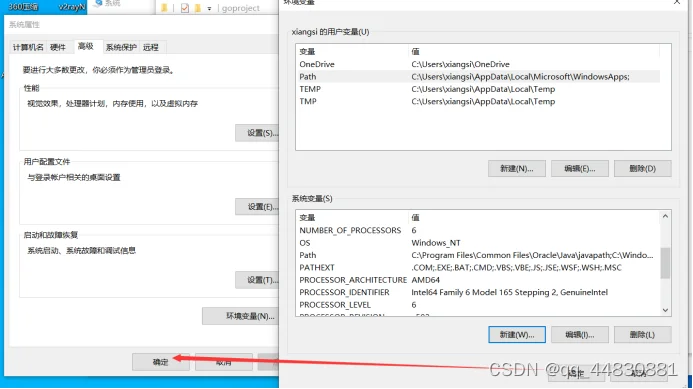The image size is (693, 389).
Task: Click scroll up arrow in system variables list
Action: (665, 216)
